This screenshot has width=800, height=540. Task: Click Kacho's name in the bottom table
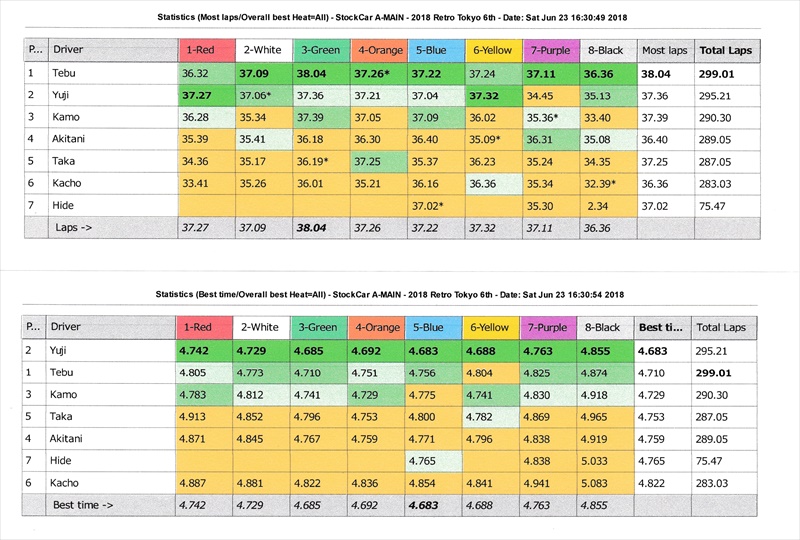coord(67,483)
